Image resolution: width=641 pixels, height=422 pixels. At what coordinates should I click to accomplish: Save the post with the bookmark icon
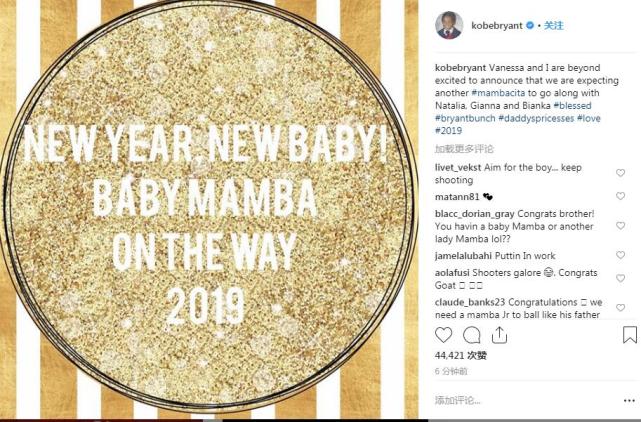coord(630,335)
